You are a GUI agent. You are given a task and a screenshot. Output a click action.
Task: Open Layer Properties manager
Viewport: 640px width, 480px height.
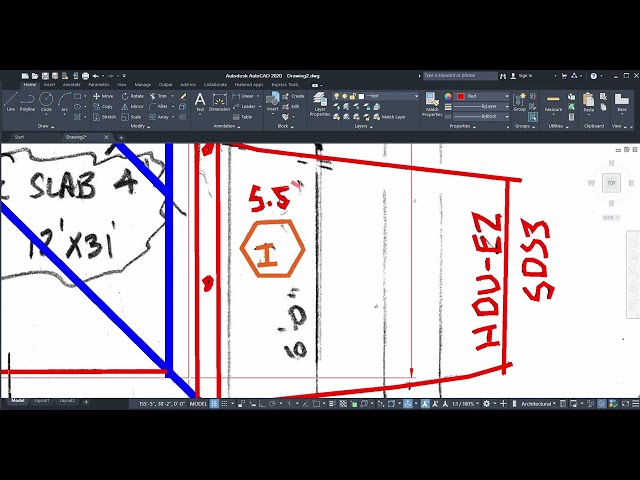pyautogui.click(x=320, y=104)
